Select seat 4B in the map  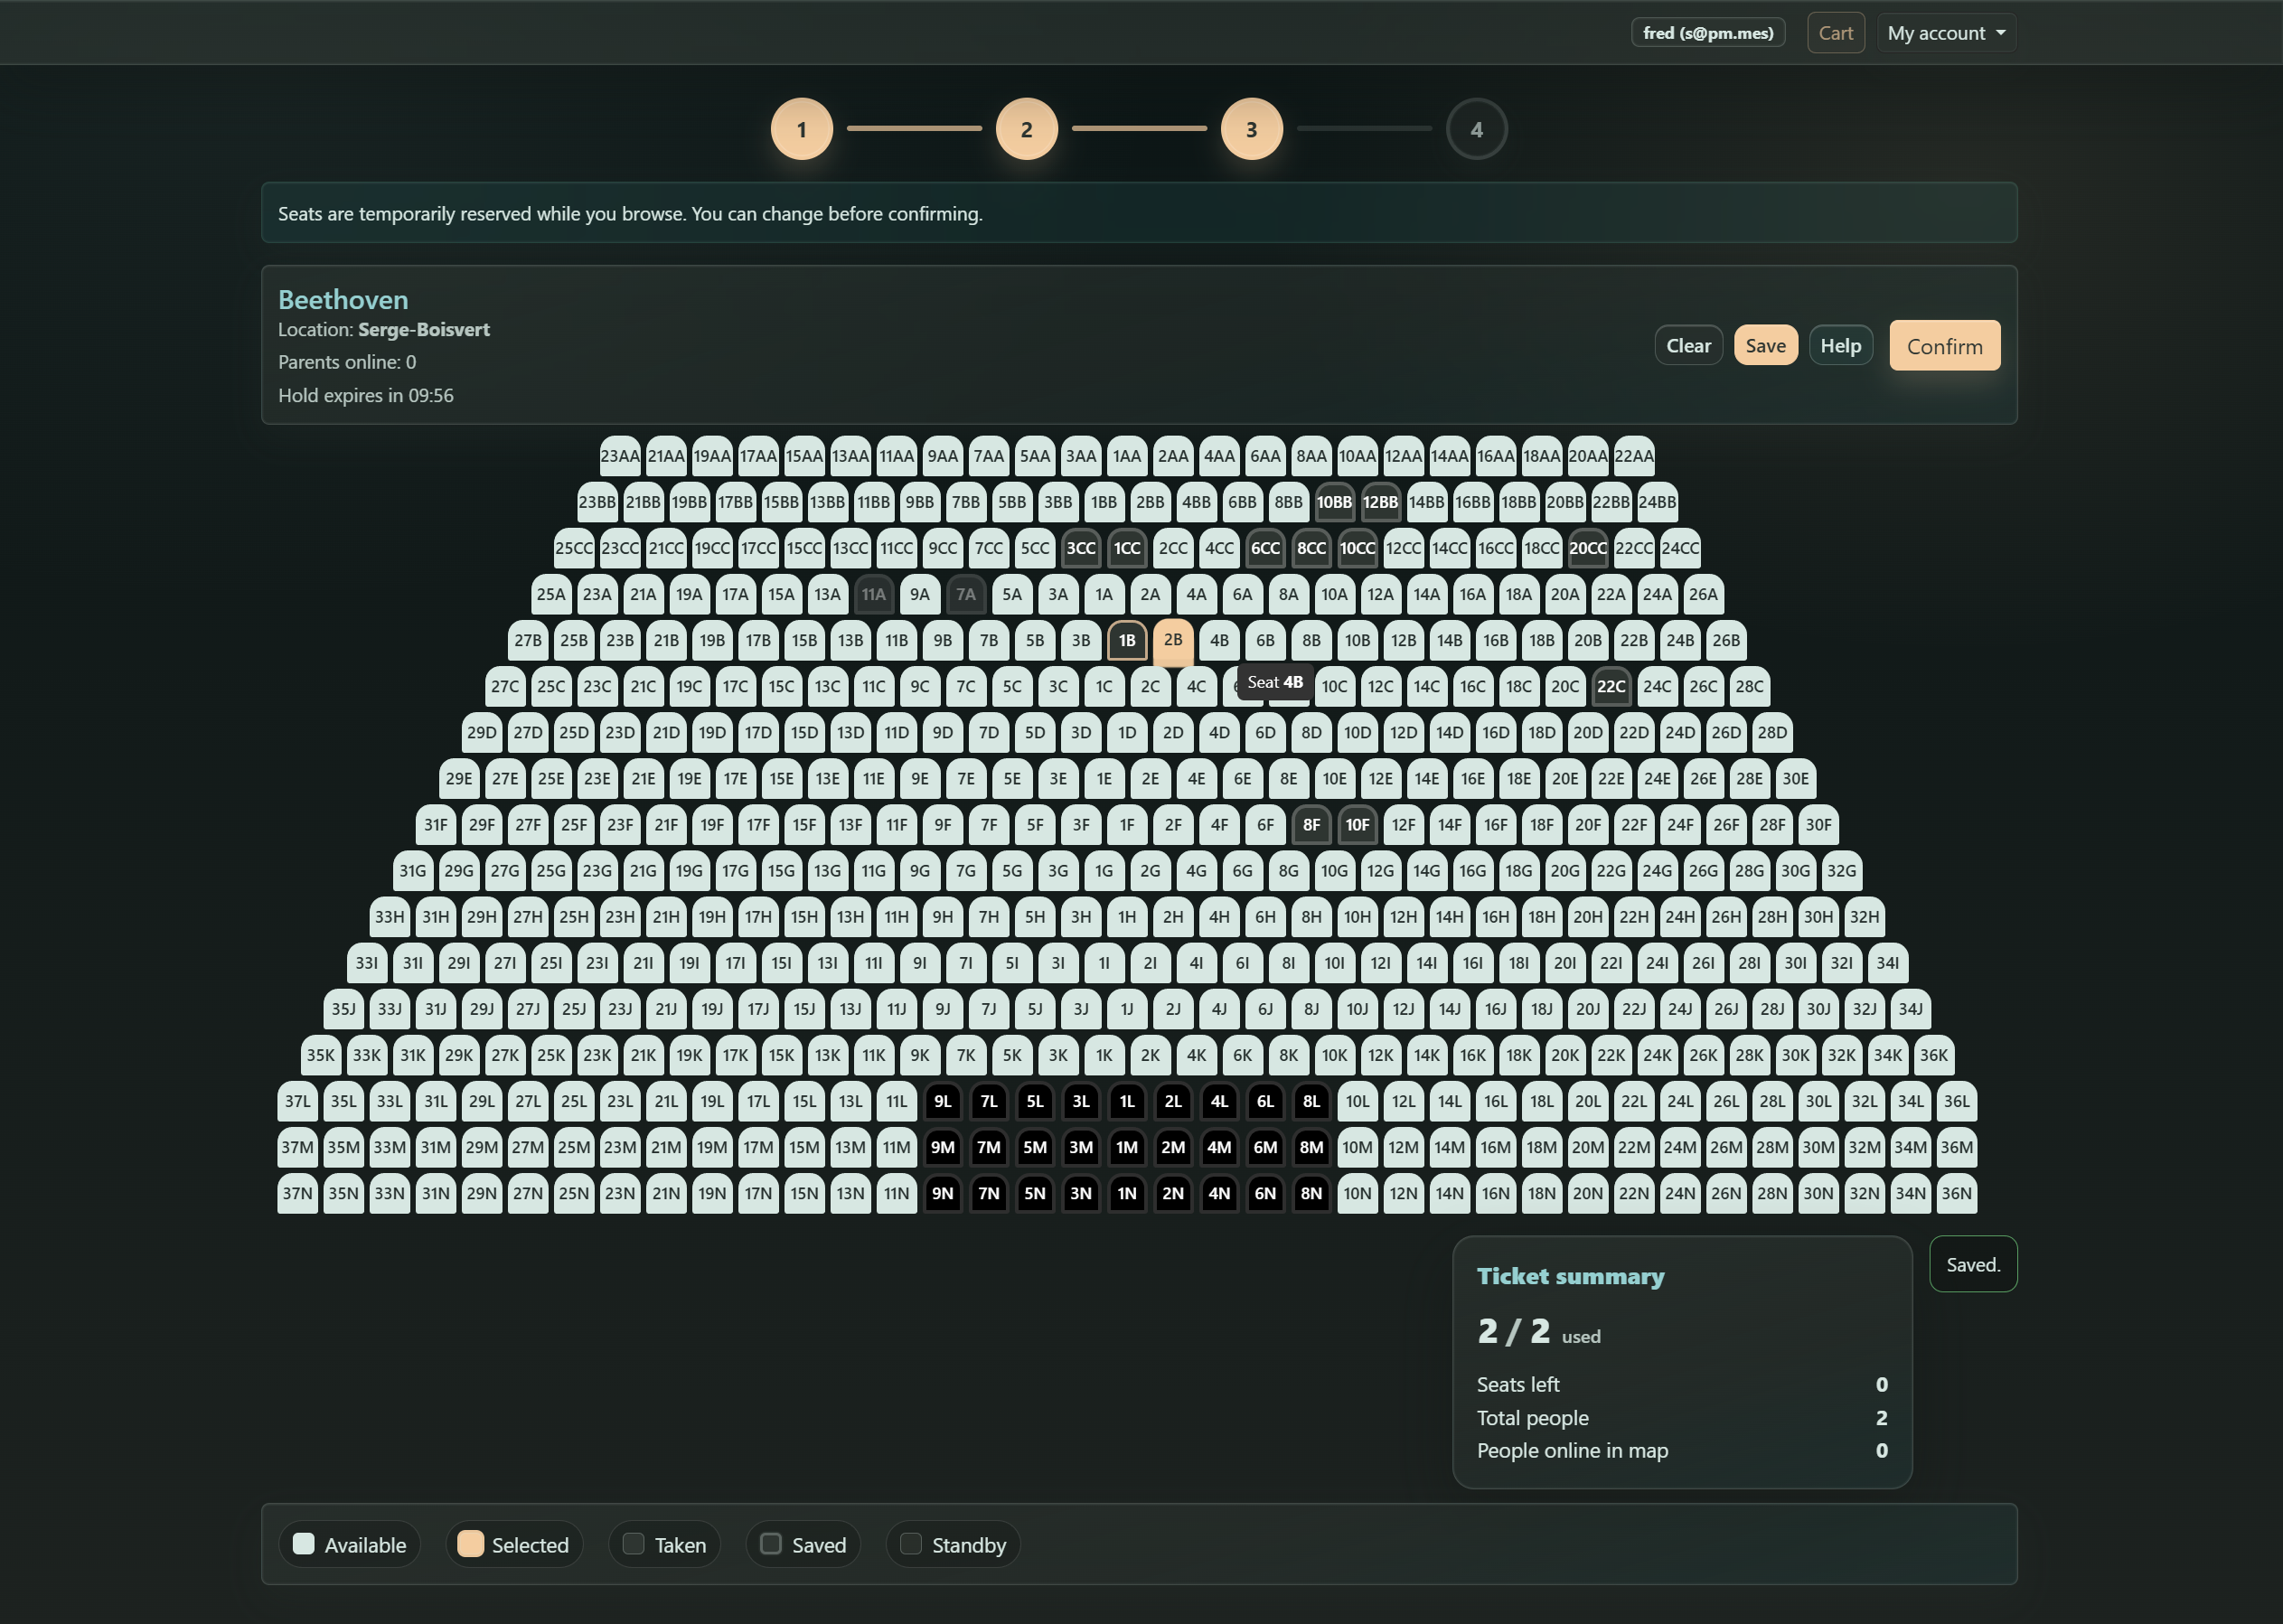pyautogui.click(x=1219, y=641)
